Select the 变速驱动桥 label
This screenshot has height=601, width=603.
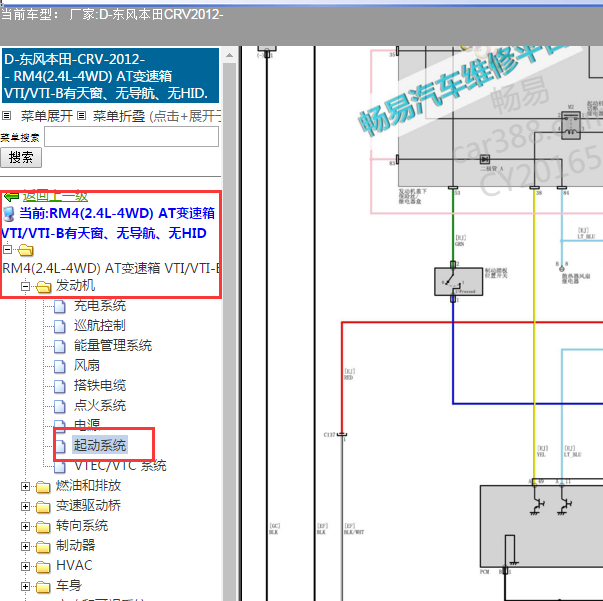click(88, 506)
